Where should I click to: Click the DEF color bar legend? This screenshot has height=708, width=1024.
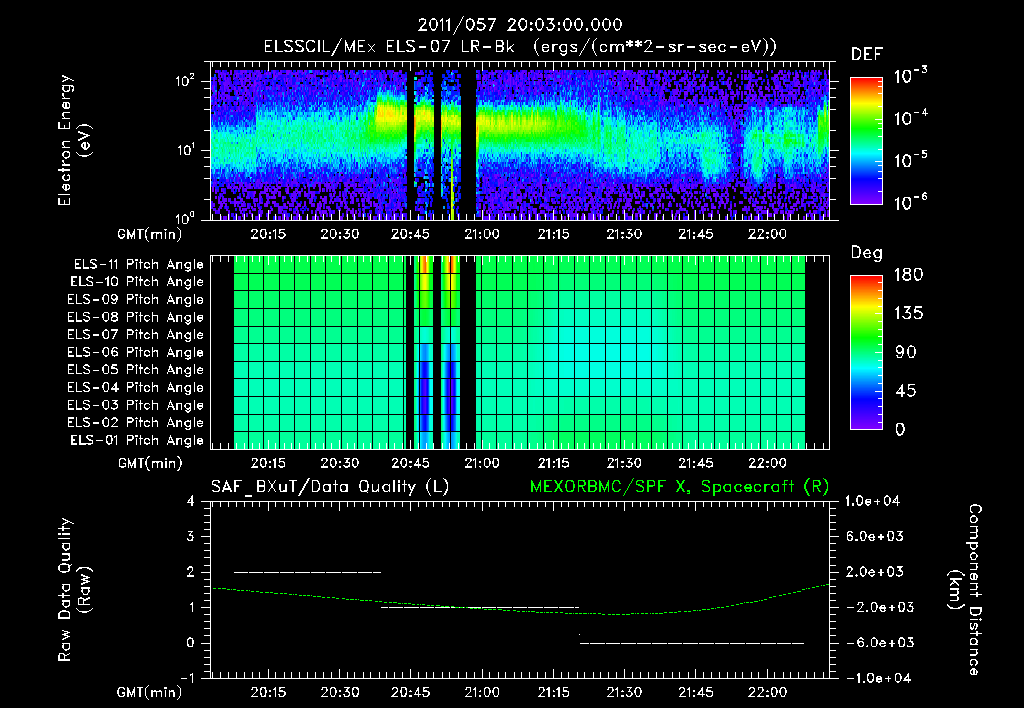tap(866, 140)
